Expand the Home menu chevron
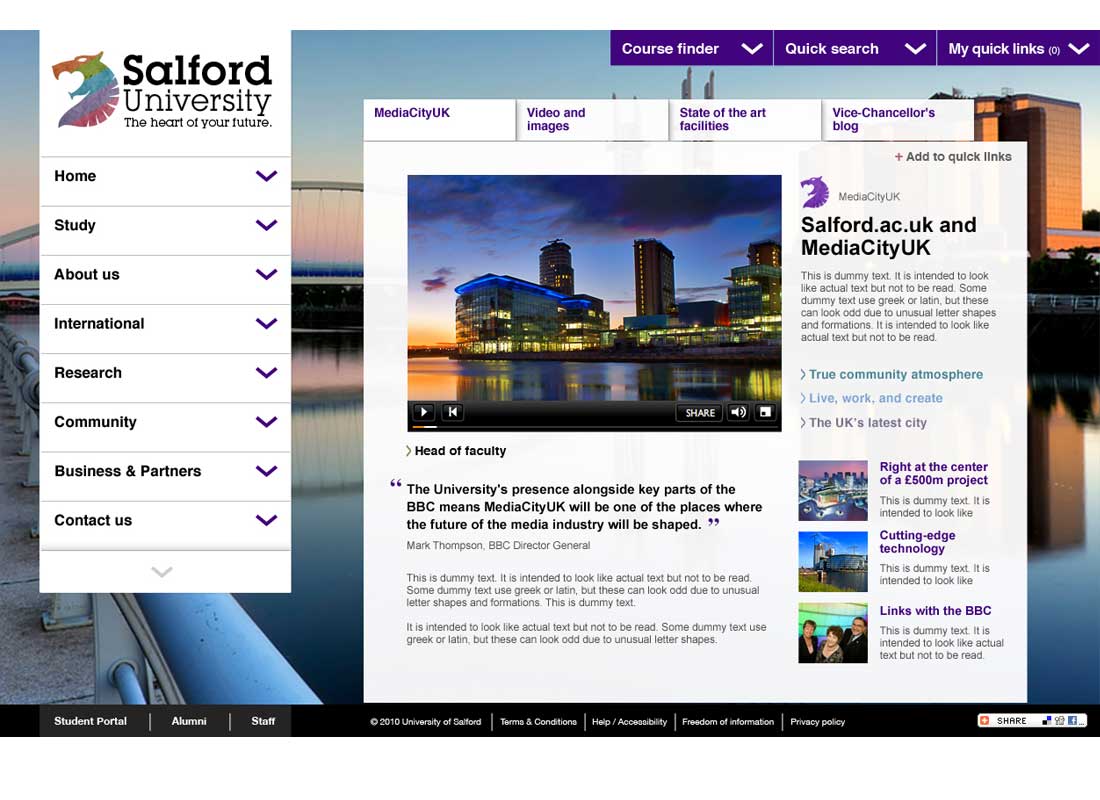This screenshot has height=800, width=1100. (x=267, y=176)
